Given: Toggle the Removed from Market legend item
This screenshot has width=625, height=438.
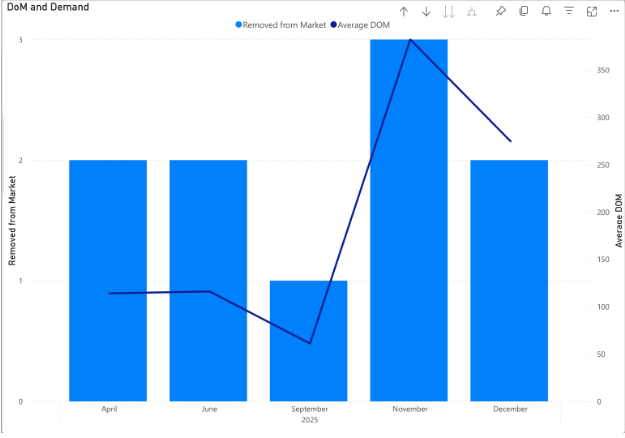Looking at the screenshot, I should click(x=285, y=25).
